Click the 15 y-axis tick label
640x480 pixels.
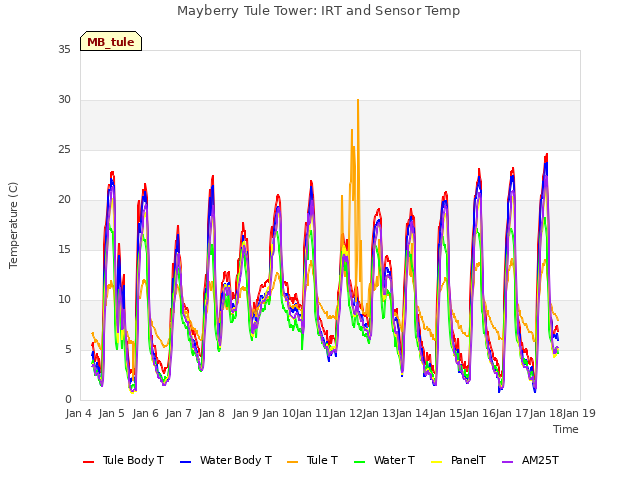click(x=64, y=250)
